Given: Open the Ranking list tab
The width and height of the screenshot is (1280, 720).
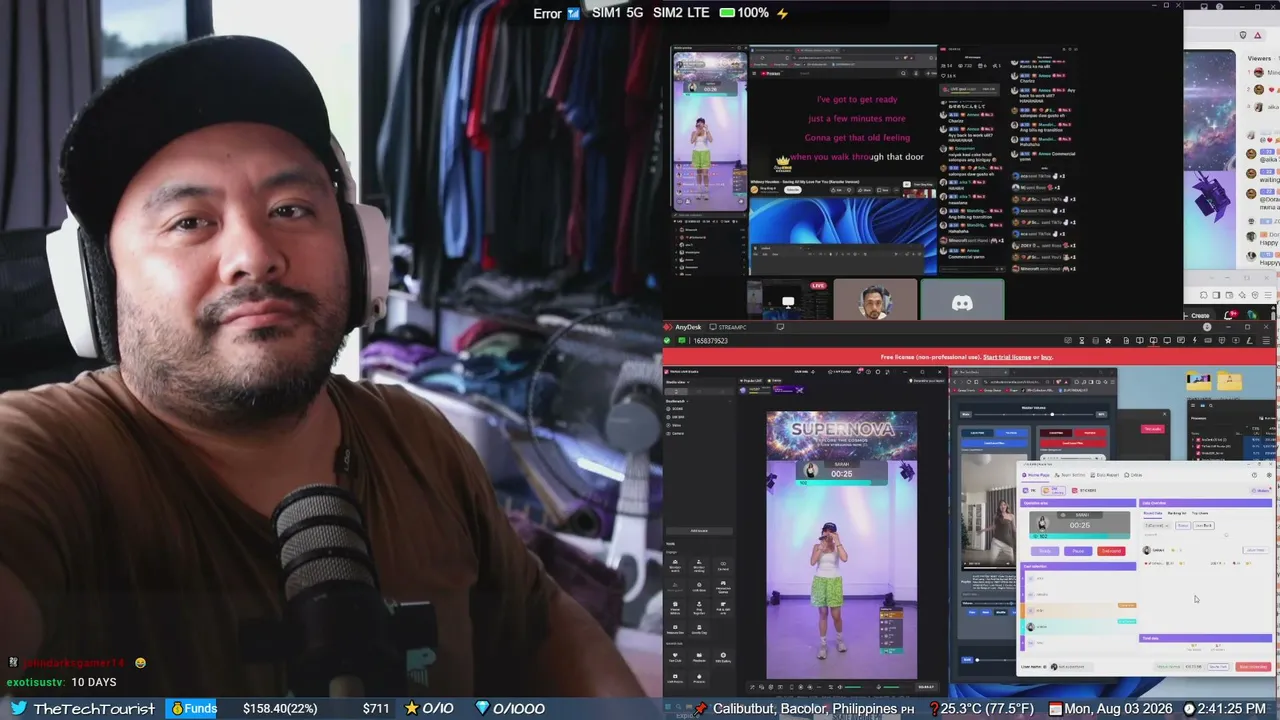Looking at the screenshot, I should pyautogui.click(x=1178, y=513).
